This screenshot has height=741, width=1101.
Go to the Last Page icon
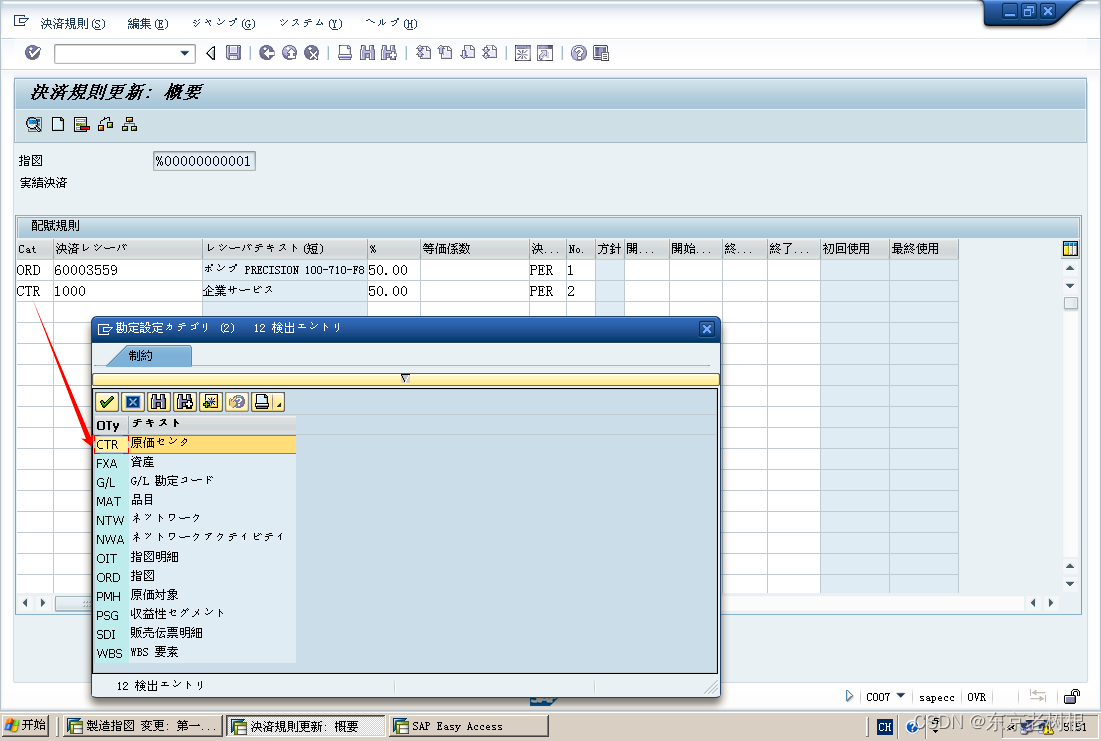[x=490, y=53]
